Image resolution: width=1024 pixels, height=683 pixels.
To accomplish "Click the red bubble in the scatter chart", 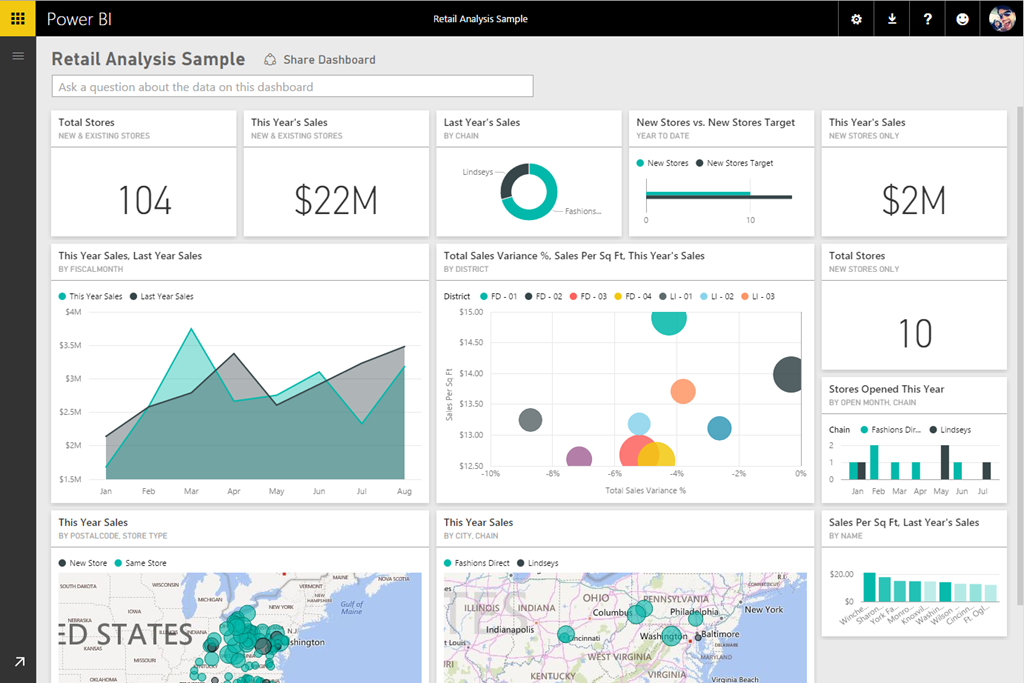I will coord(635,452).
